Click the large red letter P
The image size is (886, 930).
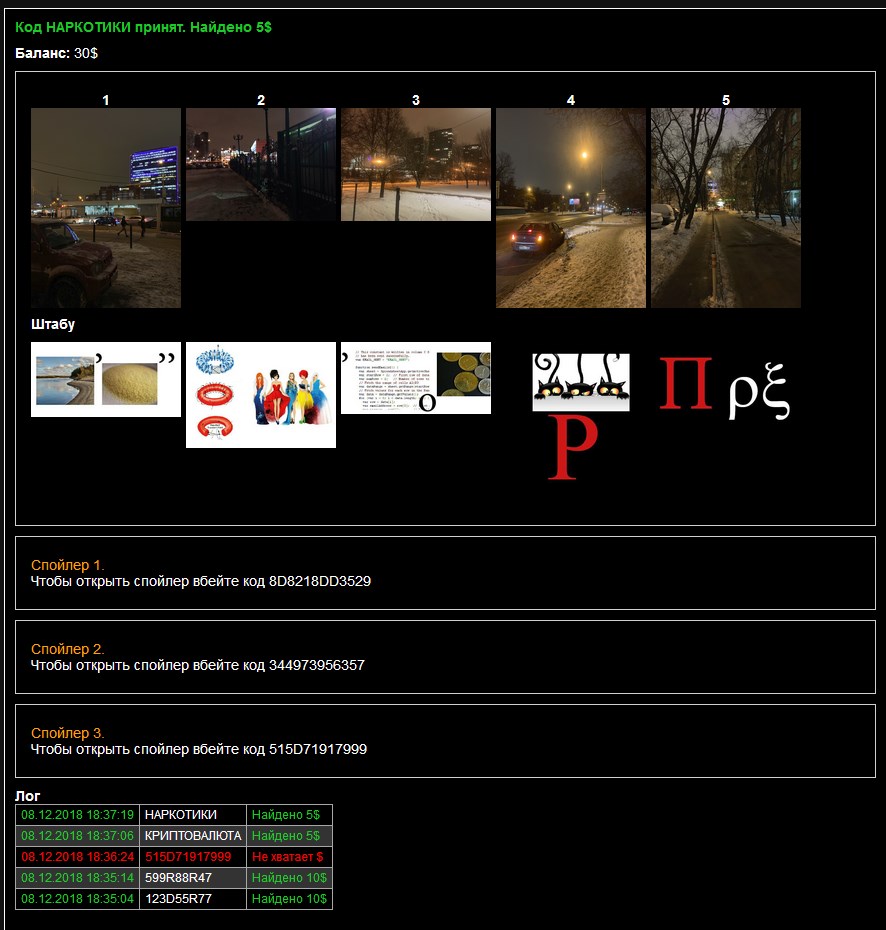pos(574,447)
